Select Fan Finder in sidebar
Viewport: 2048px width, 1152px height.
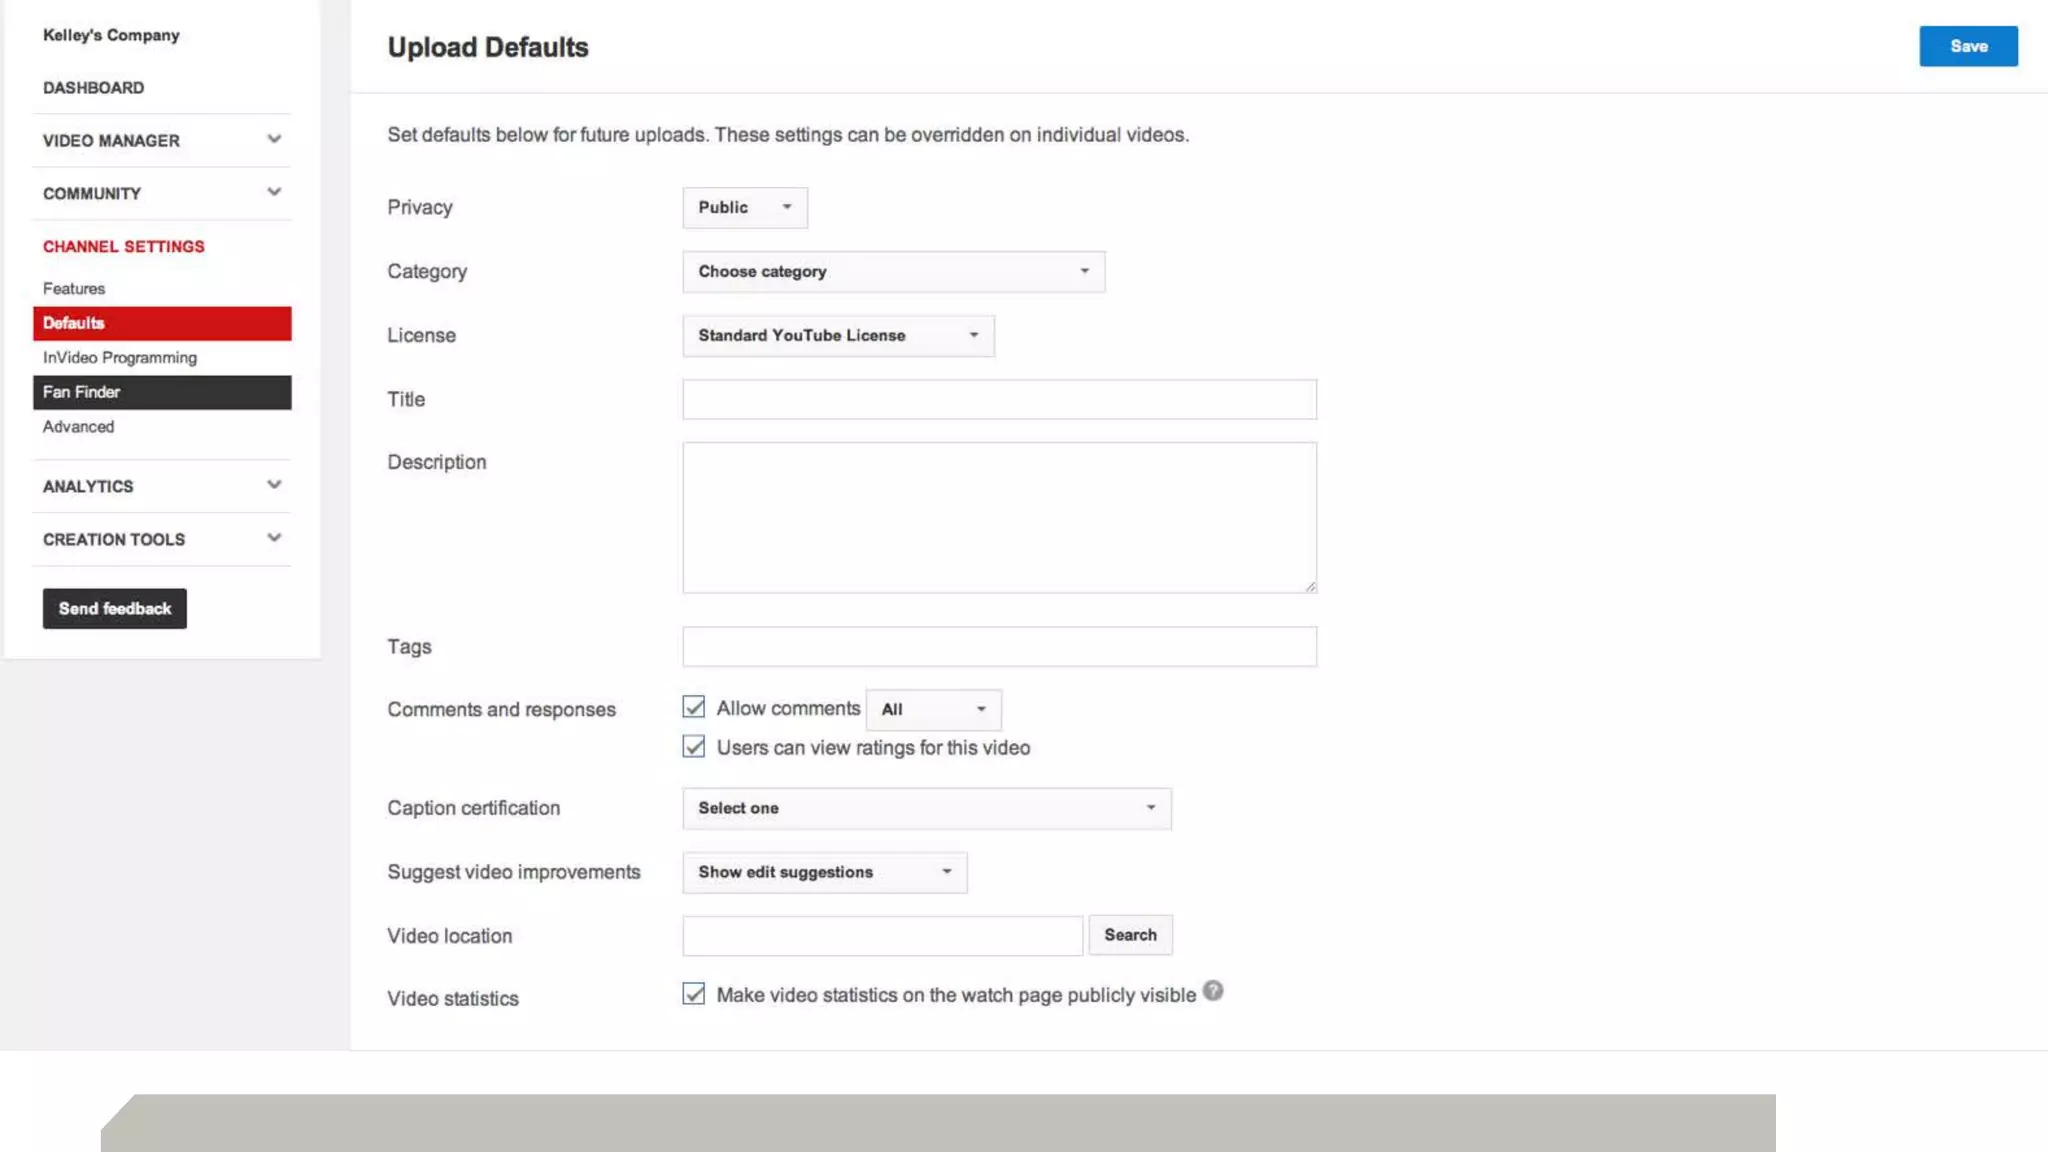[x=161, y=392]
